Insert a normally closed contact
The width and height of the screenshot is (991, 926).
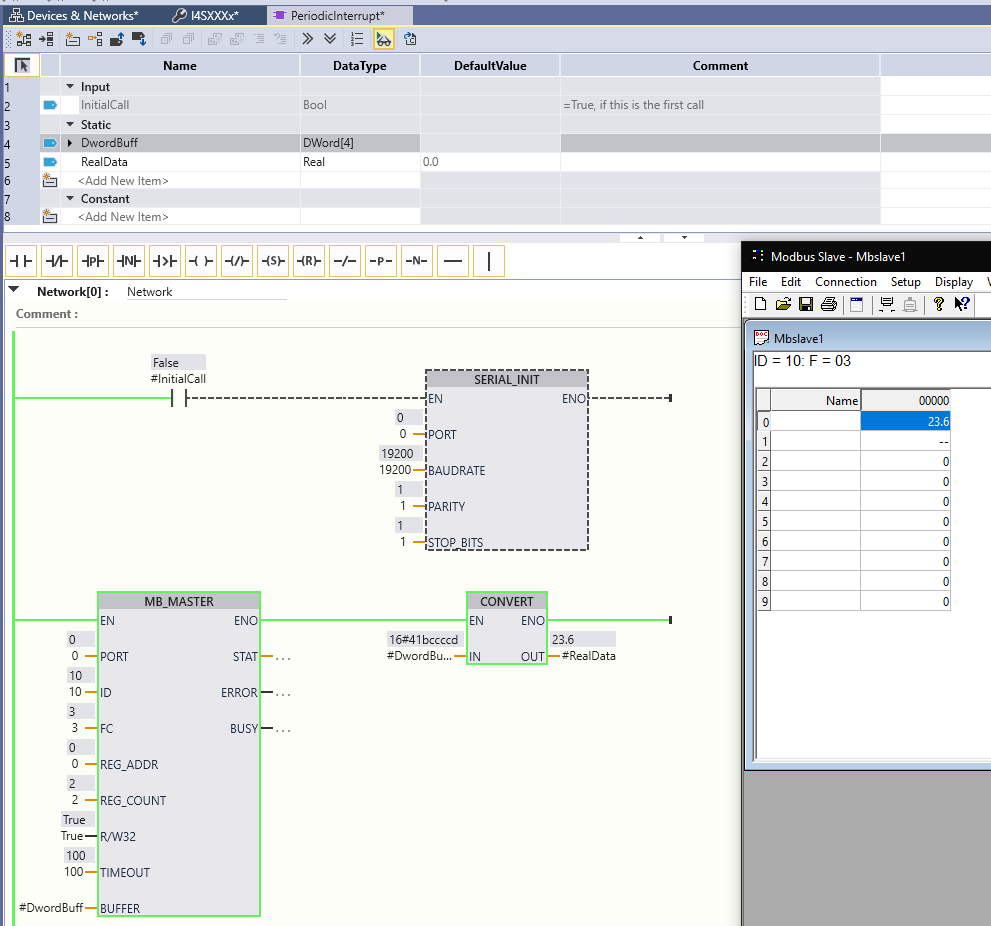coord(57,262)
